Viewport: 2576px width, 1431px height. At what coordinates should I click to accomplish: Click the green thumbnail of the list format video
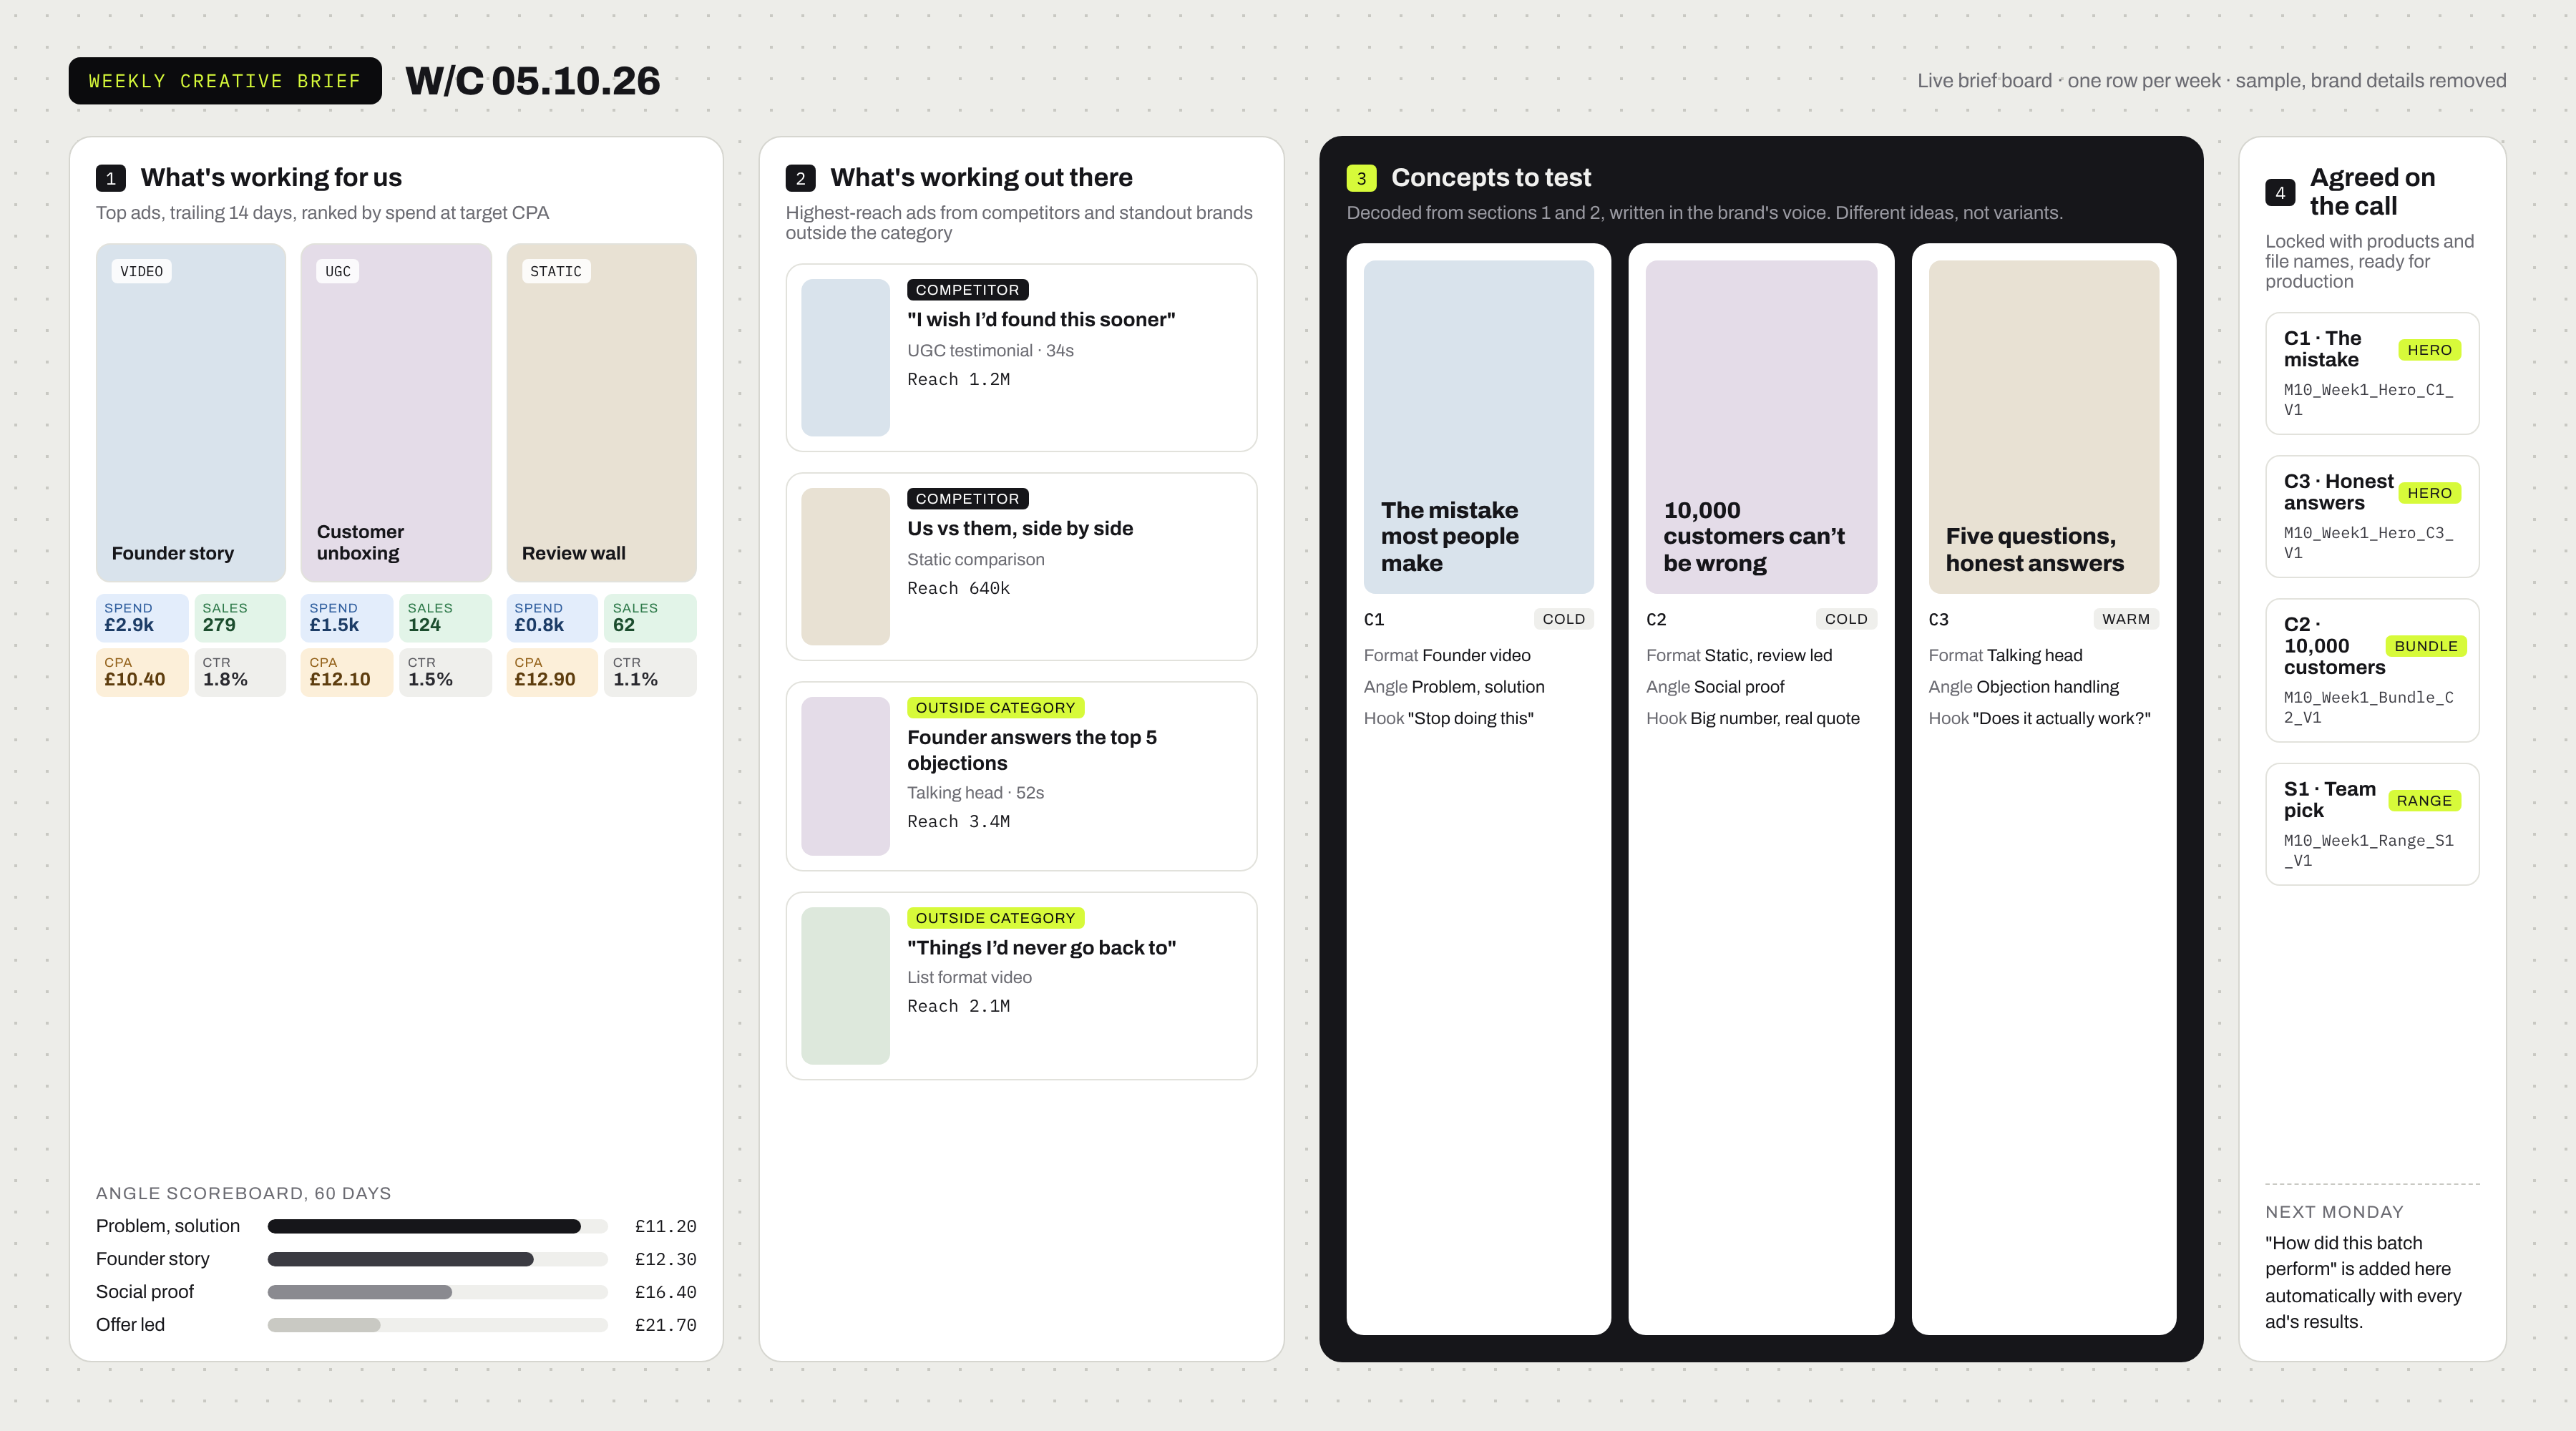(x=845, y=986)
